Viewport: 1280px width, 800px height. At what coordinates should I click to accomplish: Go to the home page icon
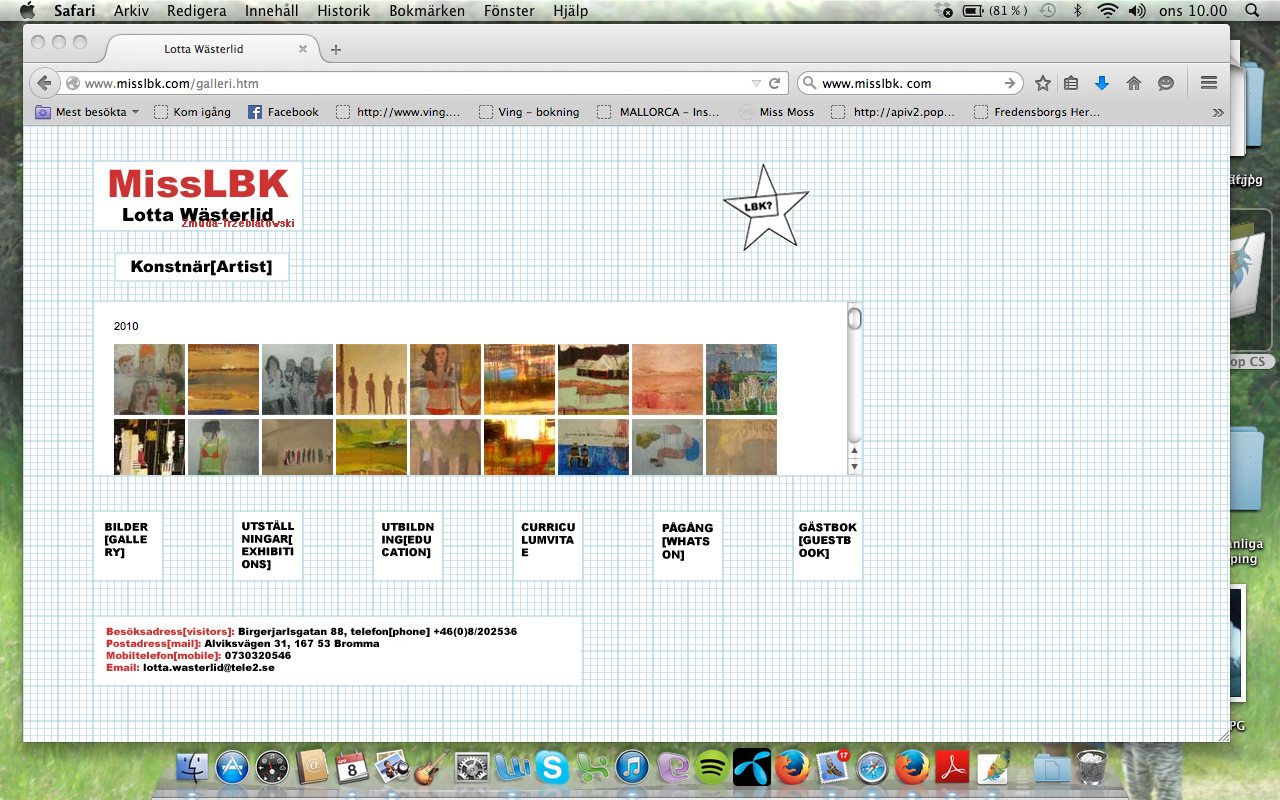(x=1133, y=83)
